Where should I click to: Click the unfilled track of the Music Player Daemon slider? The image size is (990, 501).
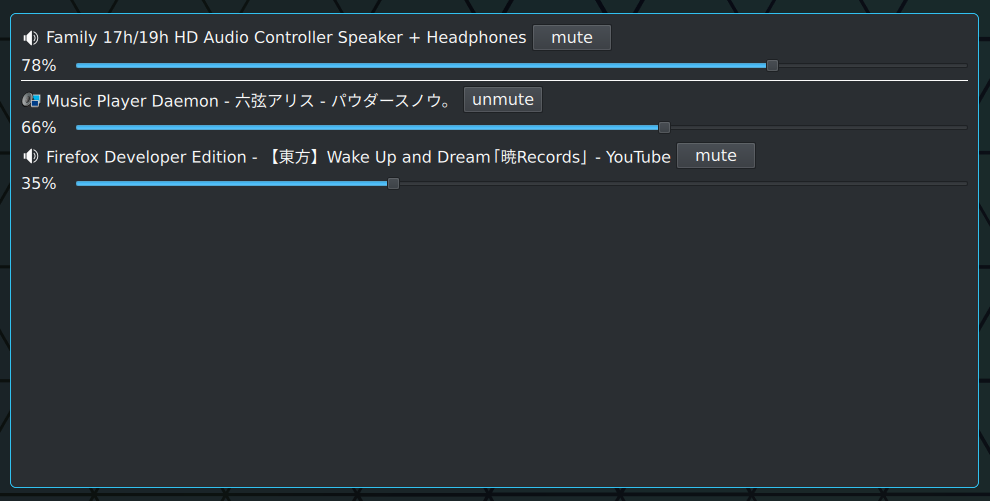click(815, 128)
